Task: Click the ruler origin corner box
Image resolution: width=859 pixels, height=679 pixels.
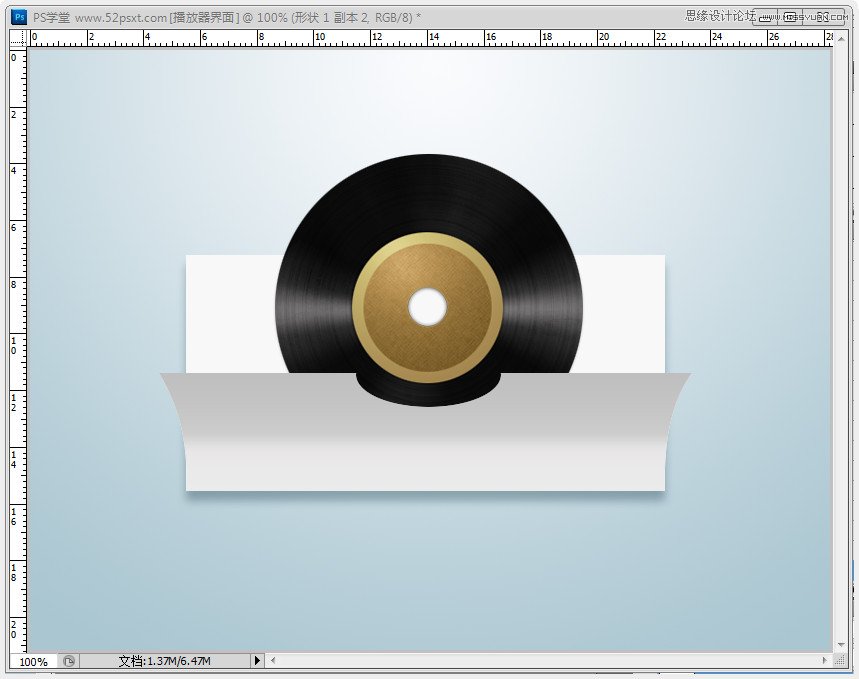Action: (x=18, y=38)
